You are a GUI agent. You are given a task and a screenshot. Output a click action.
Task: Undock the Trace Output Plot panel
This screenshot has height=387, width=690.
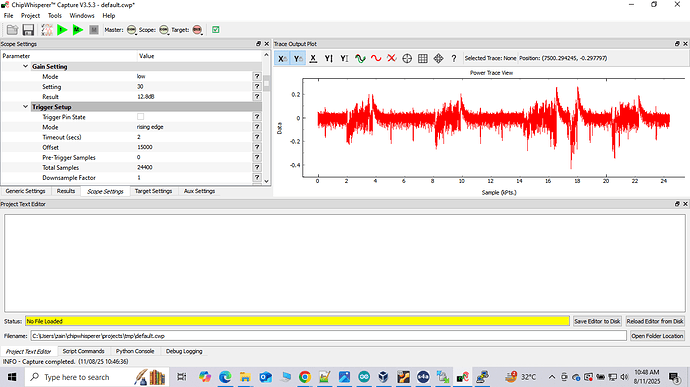[677, 44]
